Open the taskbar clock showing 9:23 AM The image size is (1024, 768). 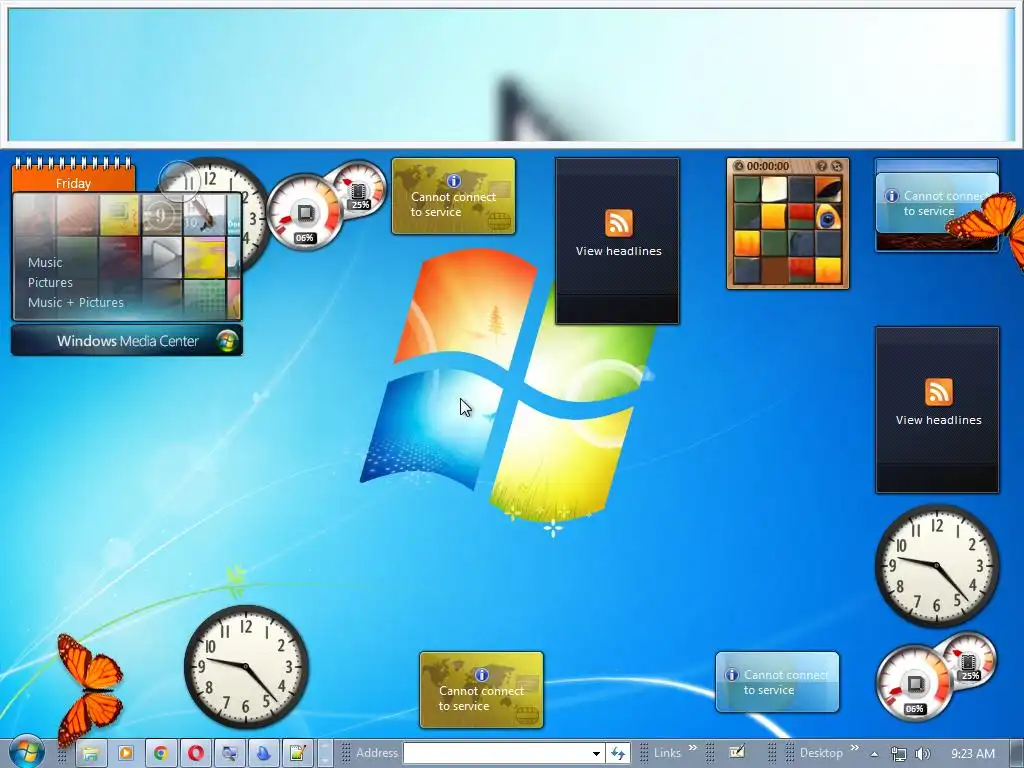pos(972,754)
